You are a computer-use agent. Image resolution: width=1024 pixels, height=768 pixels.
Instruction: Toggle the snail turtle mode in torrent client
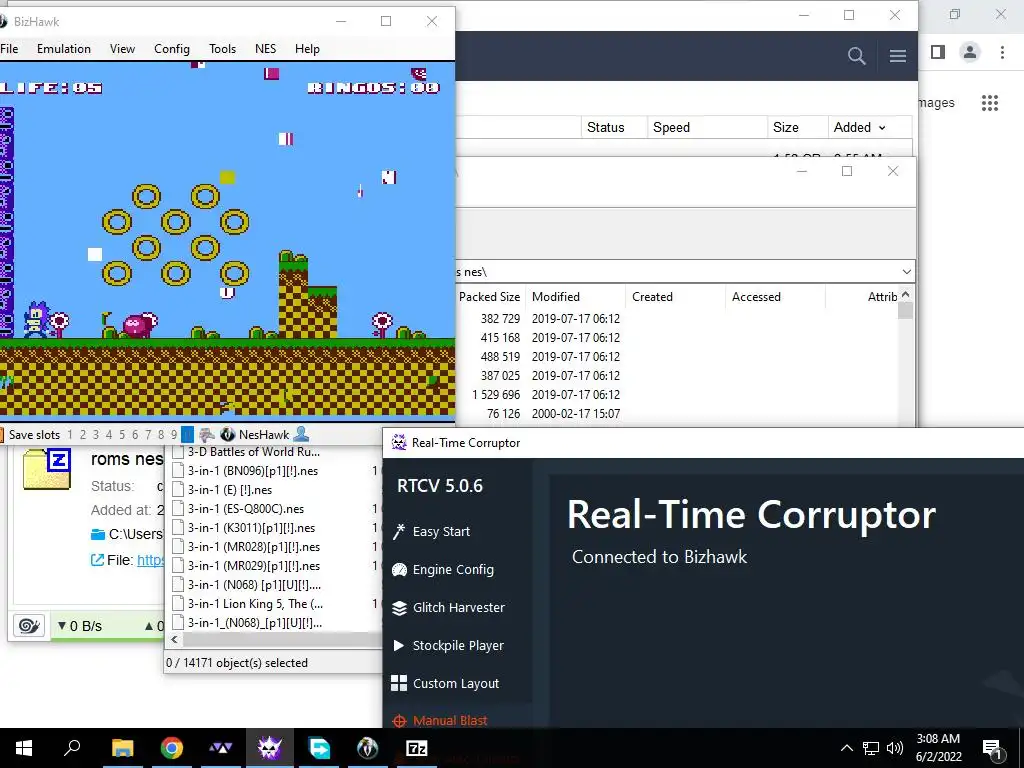29,626
